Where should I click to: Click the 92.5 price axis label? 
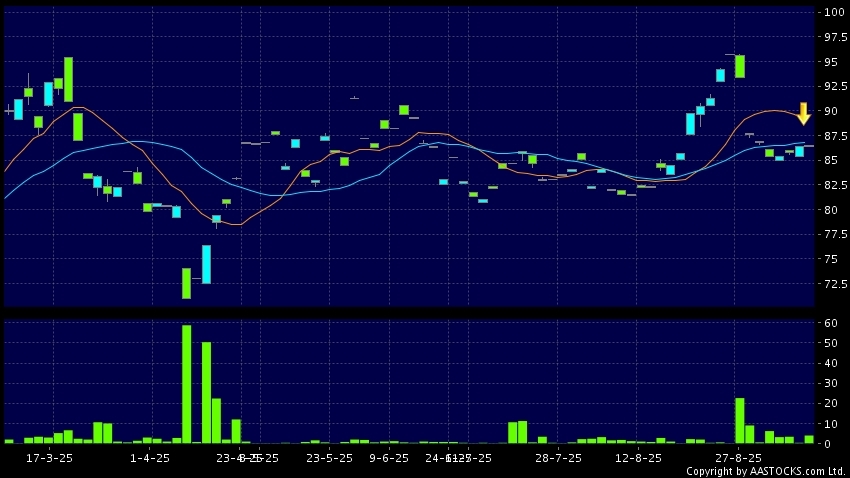[x=836, y=86]
